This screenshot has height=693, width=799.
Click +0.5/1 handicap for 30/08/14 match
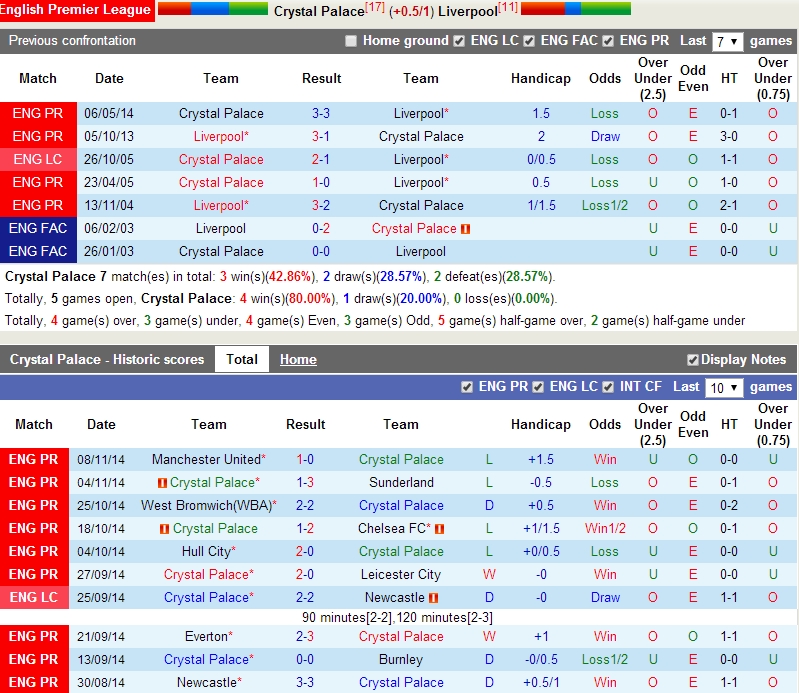(541, 682)
